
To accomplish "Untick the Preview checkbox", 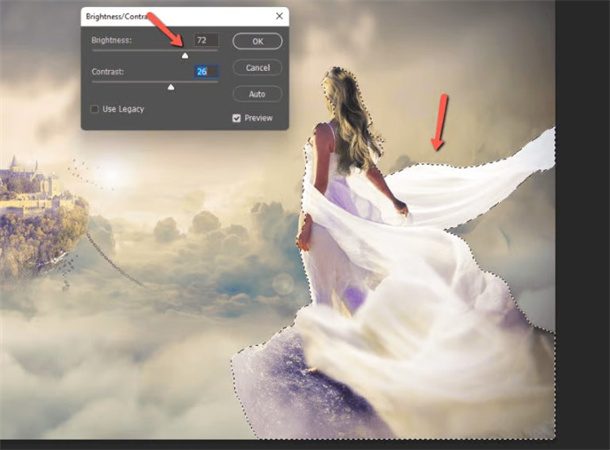I will 237,118.
